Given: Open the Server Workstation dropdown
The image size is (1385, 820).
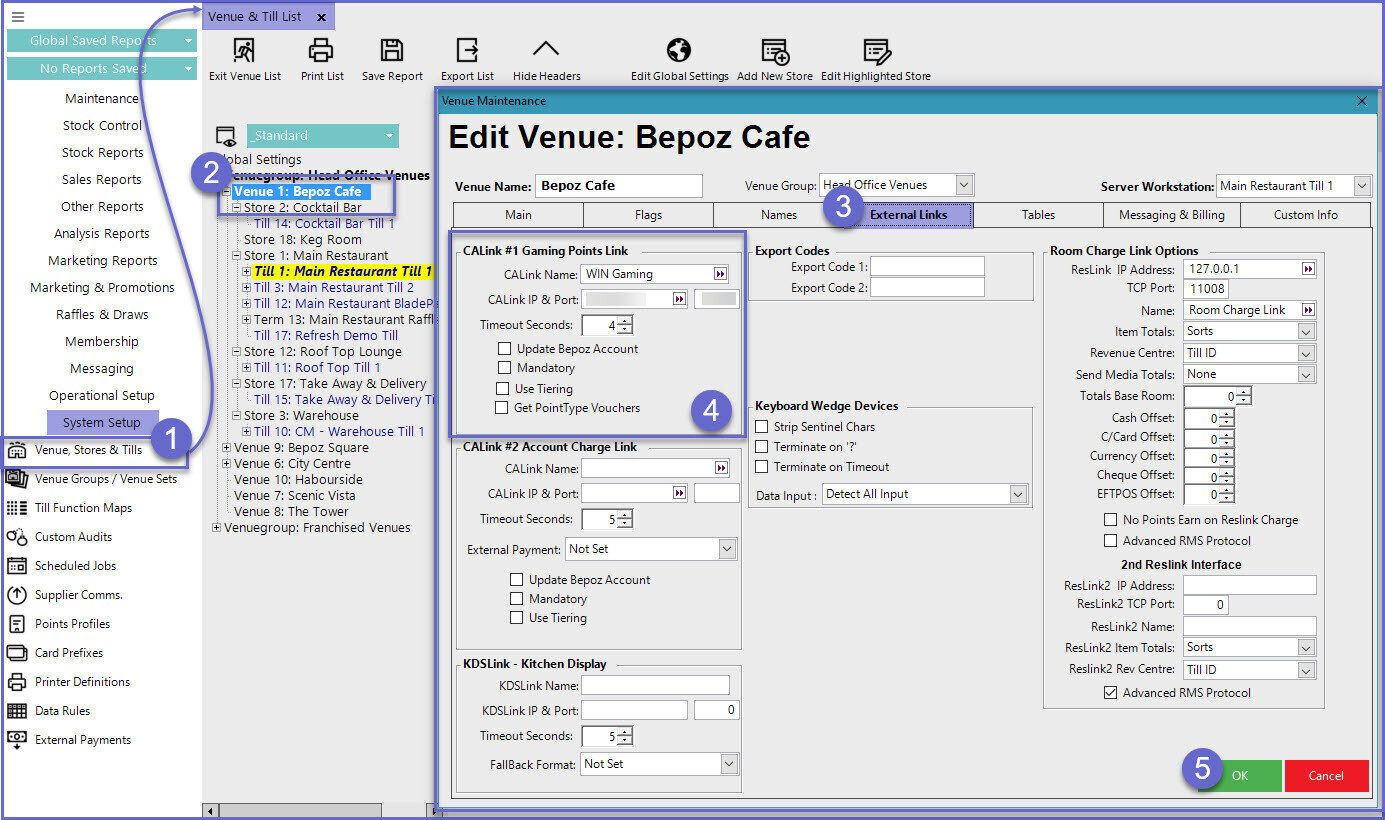Looking at the screenshot, I should 1362,186.
